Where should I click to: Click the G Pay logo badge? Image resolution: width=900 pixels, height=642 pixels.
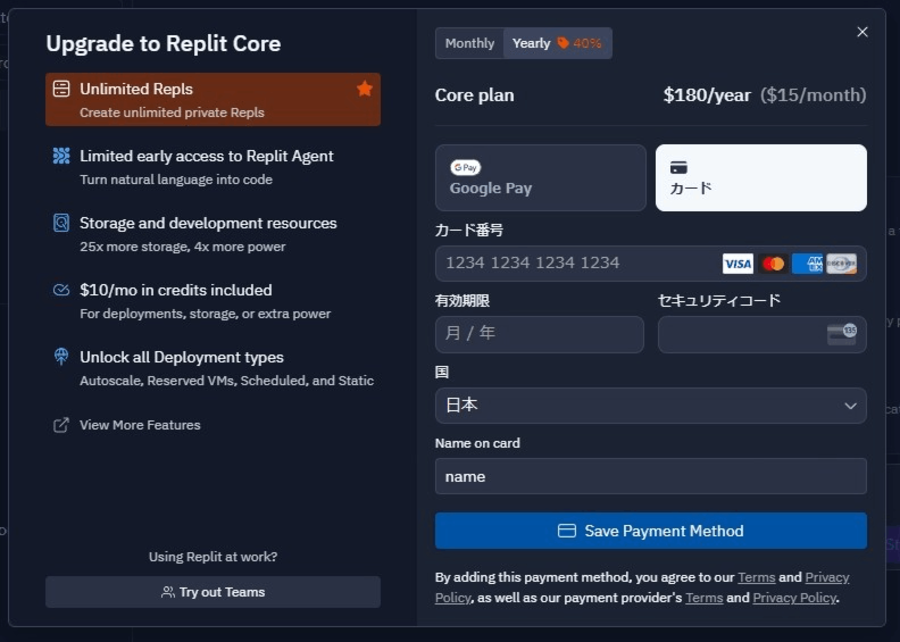point(465,168)
